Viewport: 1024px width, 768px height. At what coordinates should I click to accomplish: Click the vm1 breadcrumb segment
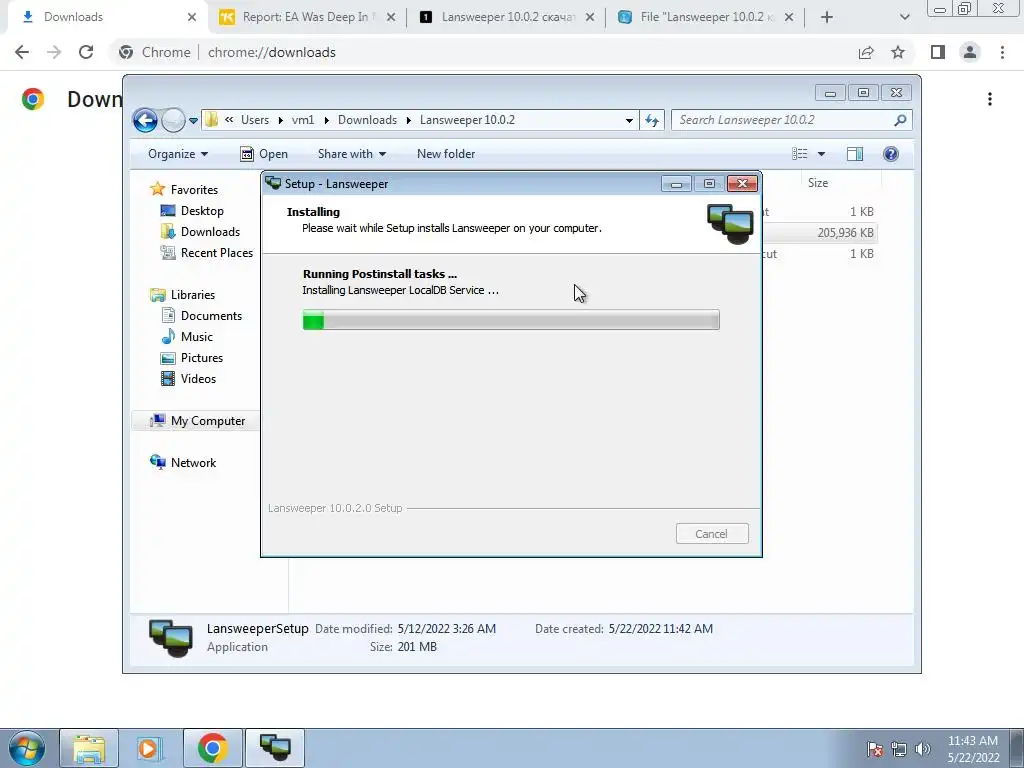pyautogui.click(x=303, y=120)
